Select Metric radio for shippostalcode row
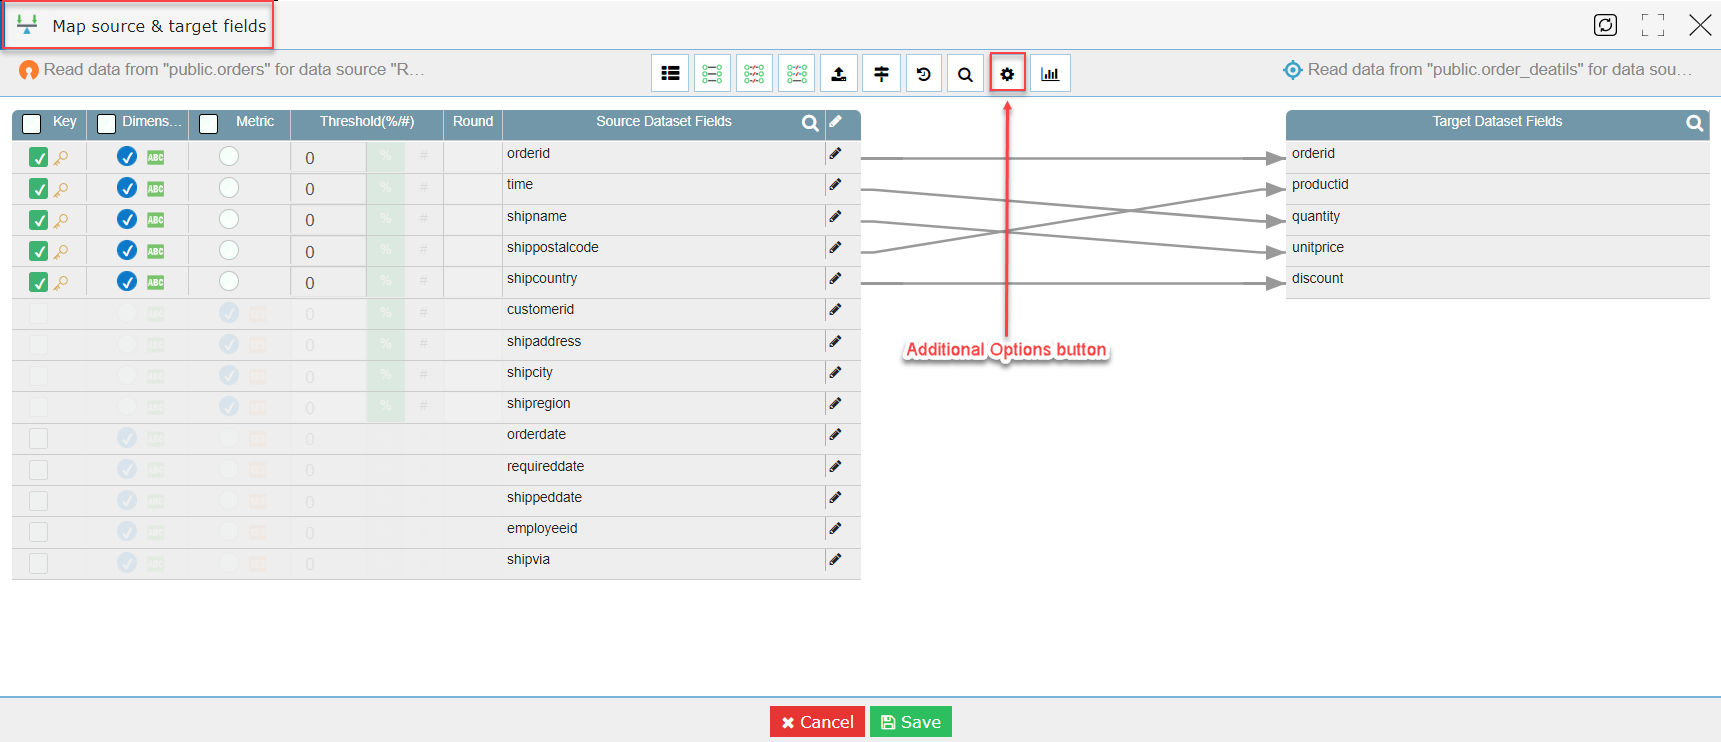 [229, 250]
